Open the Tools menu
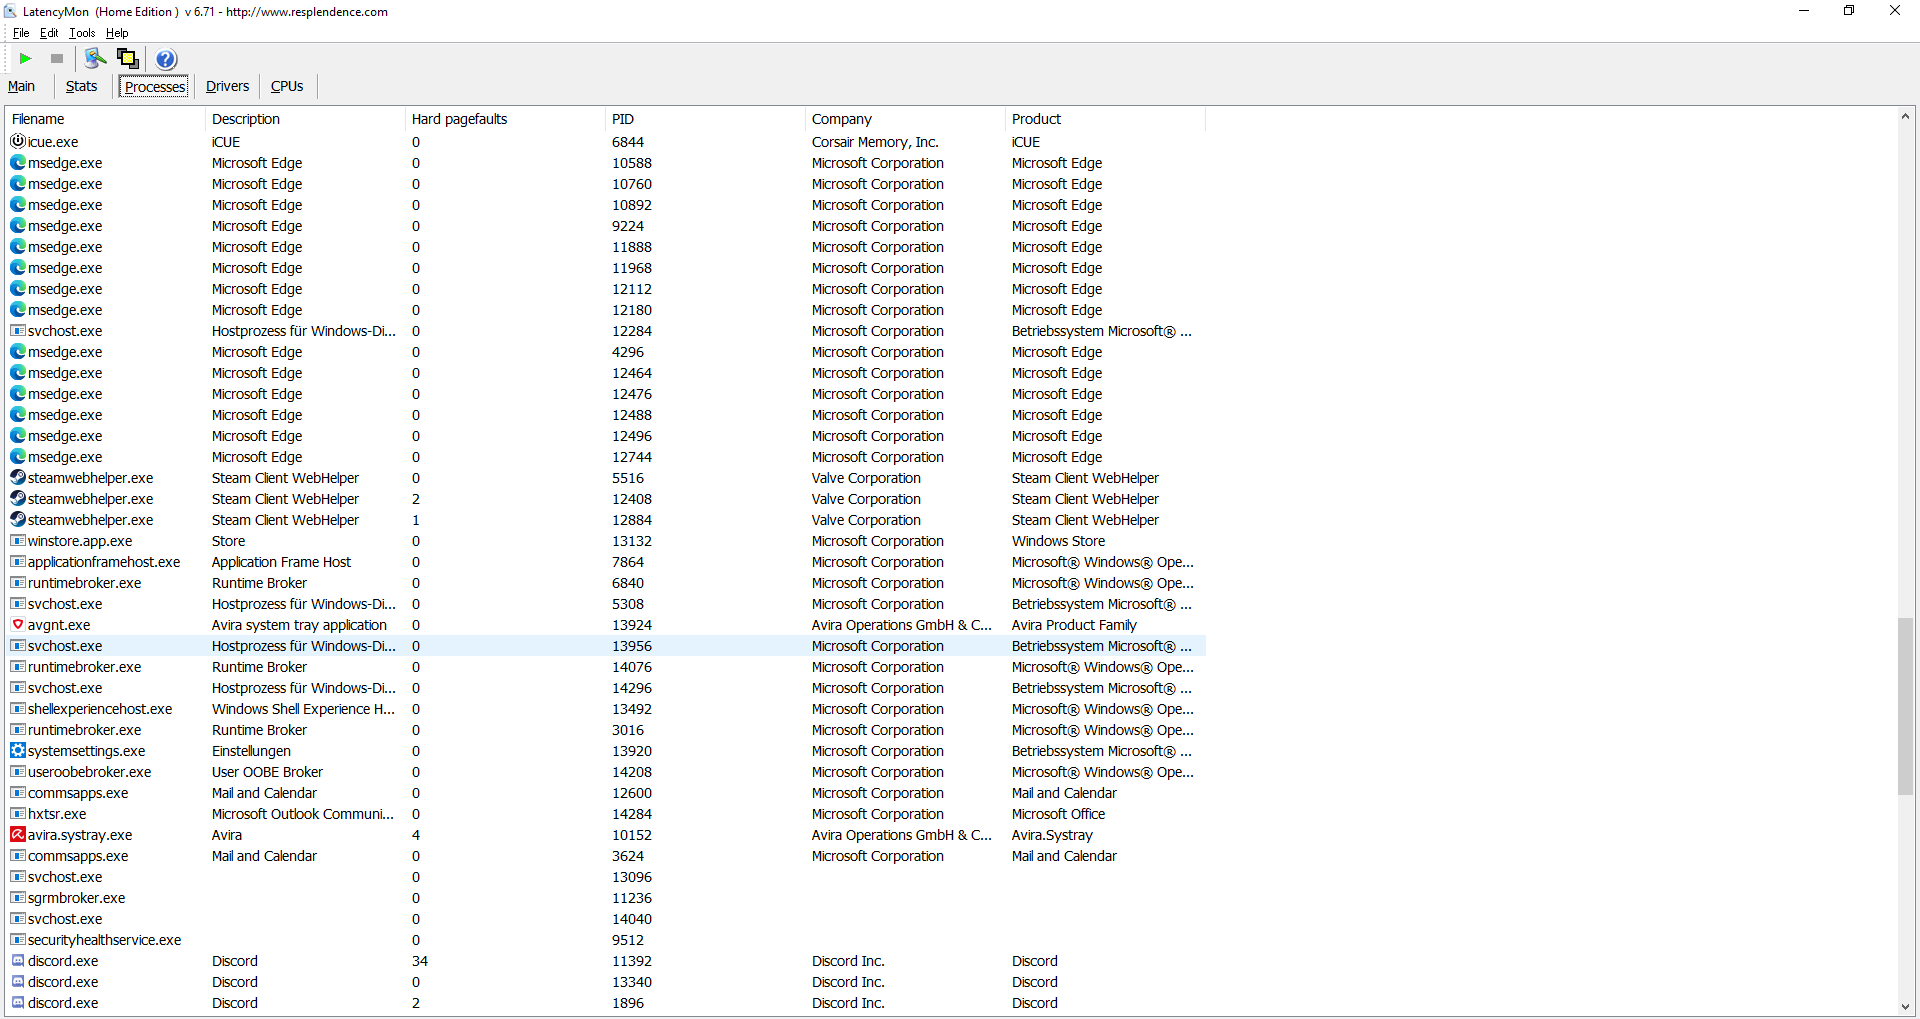The width and height of the screenshot is (1920, 1019). click(x=82, y=33)
